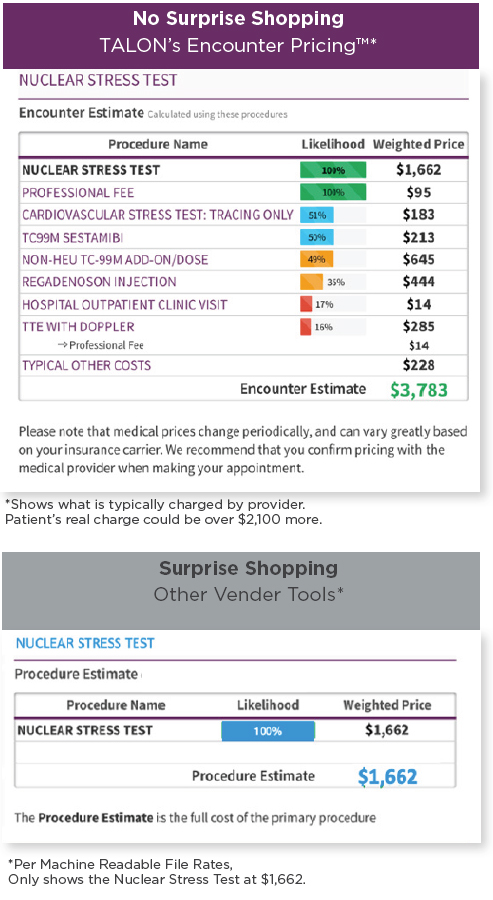Click the Likelihood column header in bottom table
The height and width of the screenshot is (900, 493).
(x=268, y=705)
